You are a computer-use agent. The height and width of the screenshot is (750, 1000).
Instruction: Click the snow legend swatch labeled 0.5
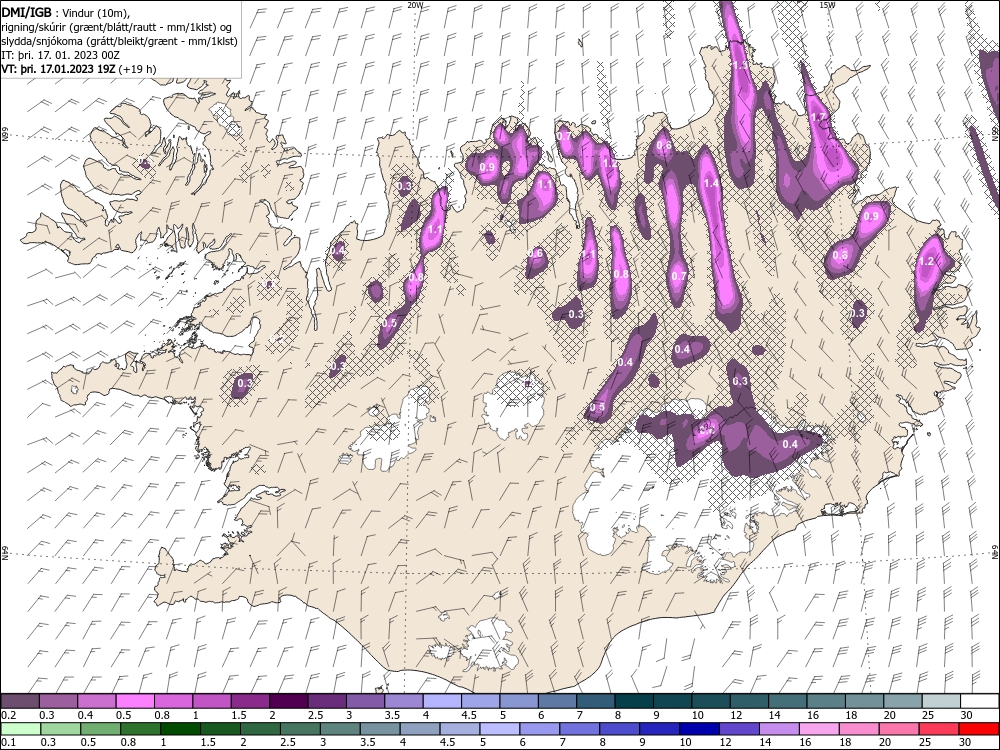pyautogui.click(x=135, y=701)
